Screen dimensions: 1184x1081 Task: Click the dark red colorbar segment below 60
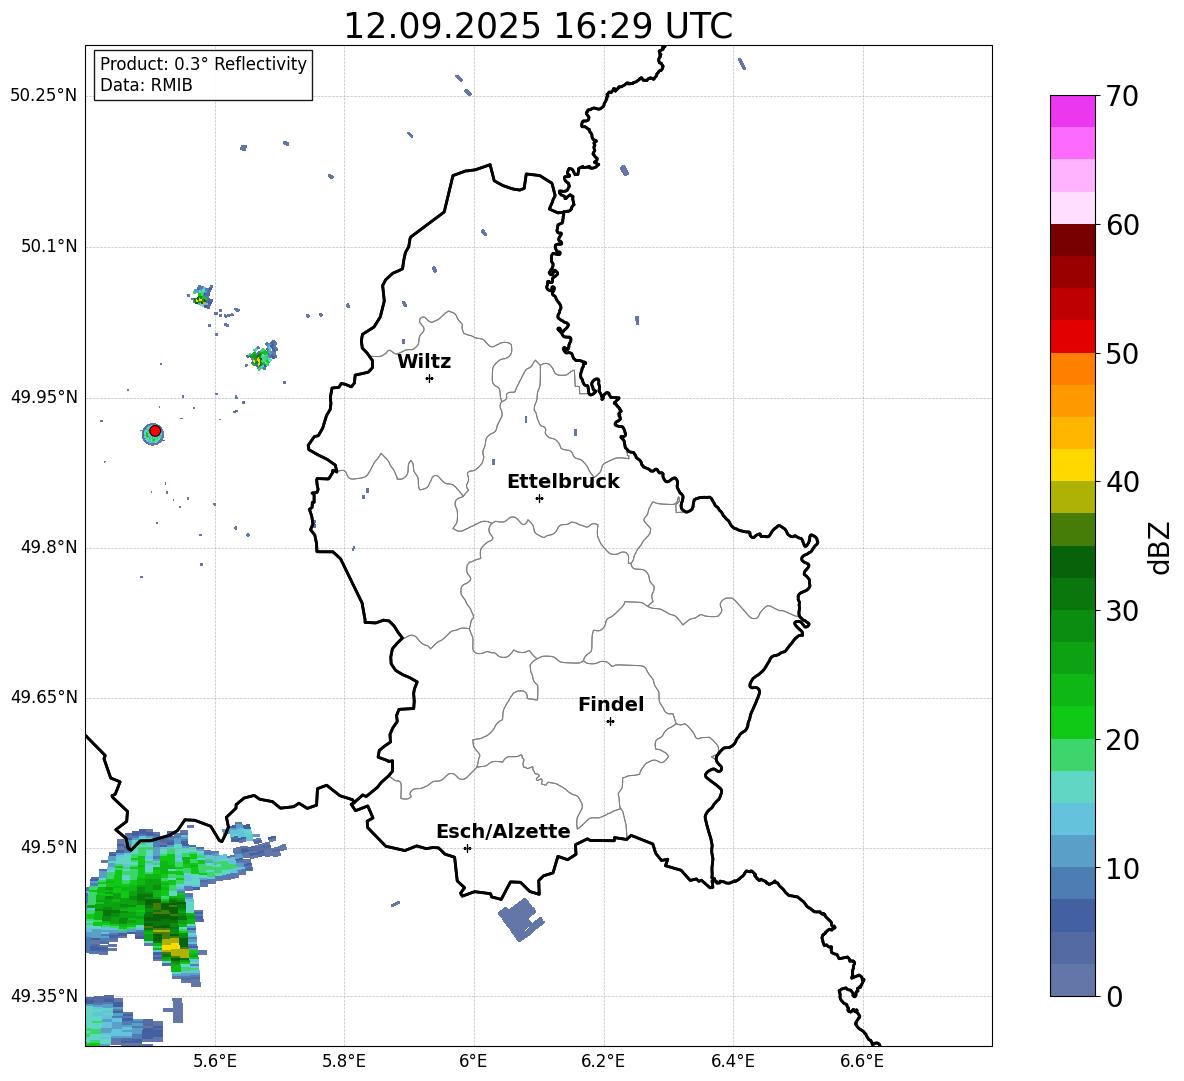1072,240
